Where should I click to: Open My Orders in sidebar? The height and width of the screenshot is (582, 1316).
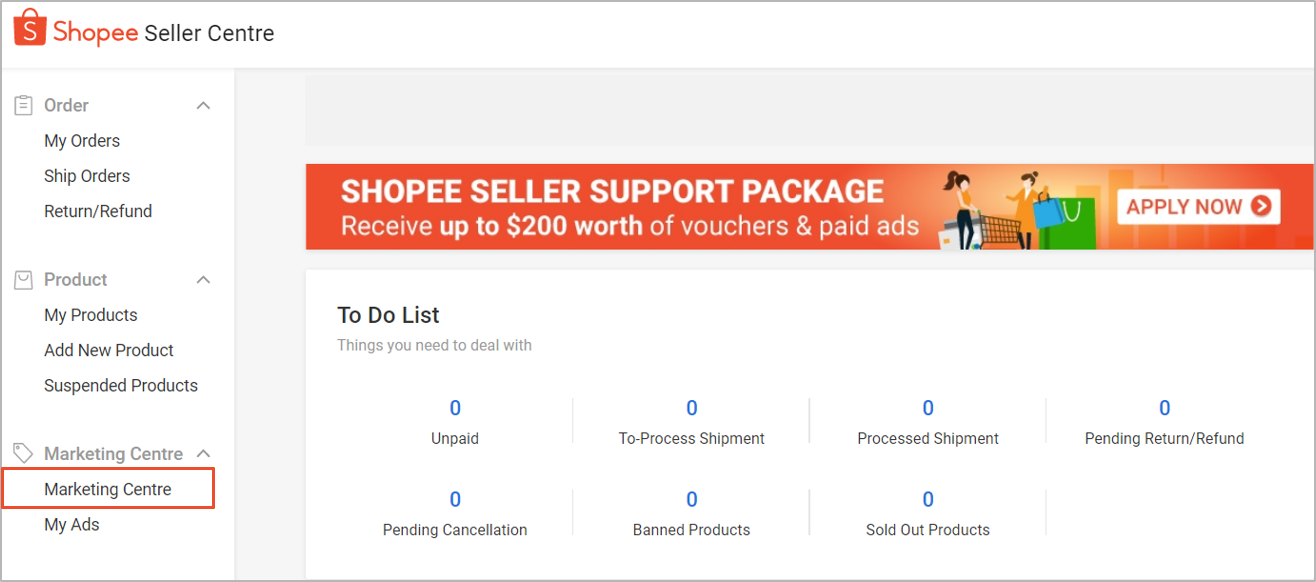click(82, 141)
